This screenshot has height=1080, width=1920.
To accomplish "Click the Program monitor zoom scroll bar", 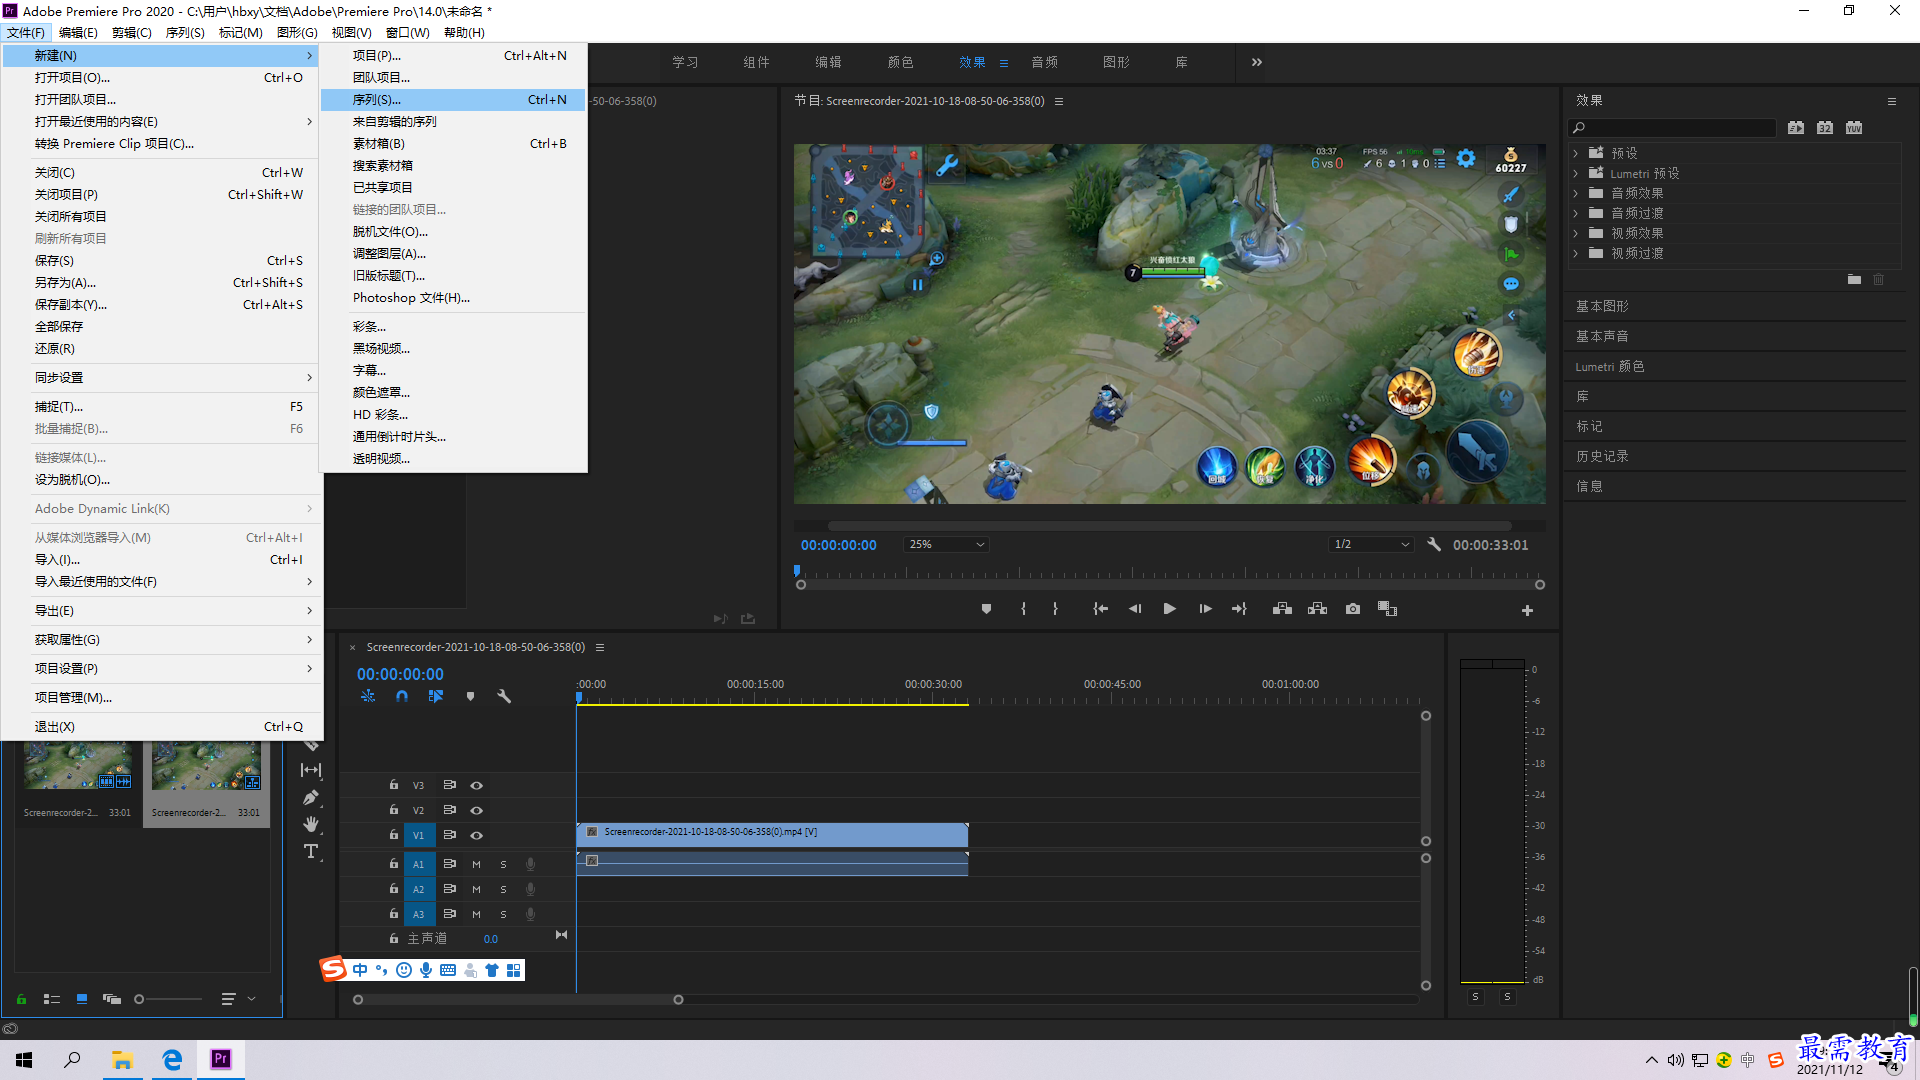I will click(1169, 526).
